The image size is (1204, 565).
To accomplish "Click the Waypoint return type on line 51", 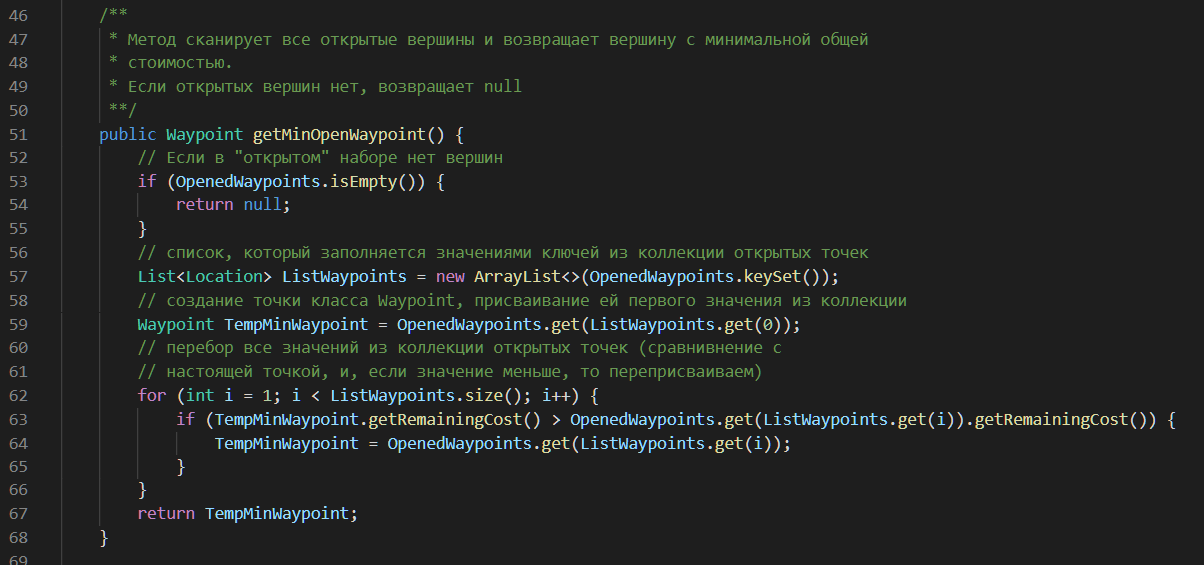I will pos(205,134).
